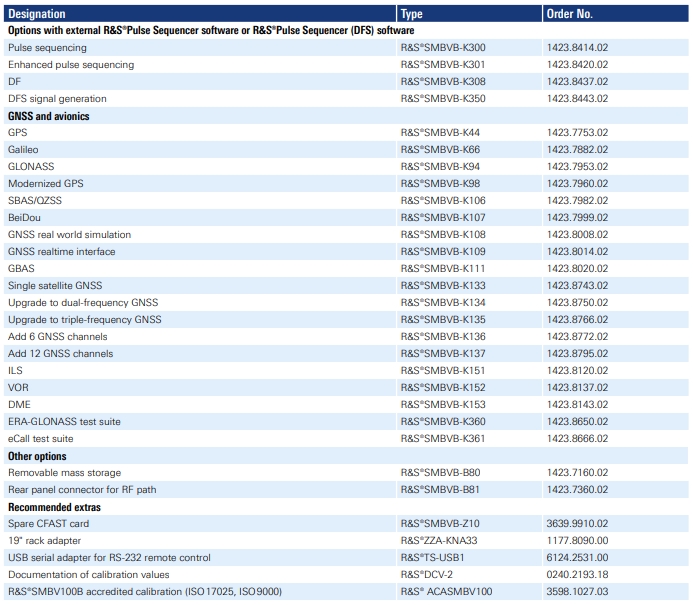Select Removable mass storage designation
The width and height of the screenshot is (693, 605).
[65, 473]
